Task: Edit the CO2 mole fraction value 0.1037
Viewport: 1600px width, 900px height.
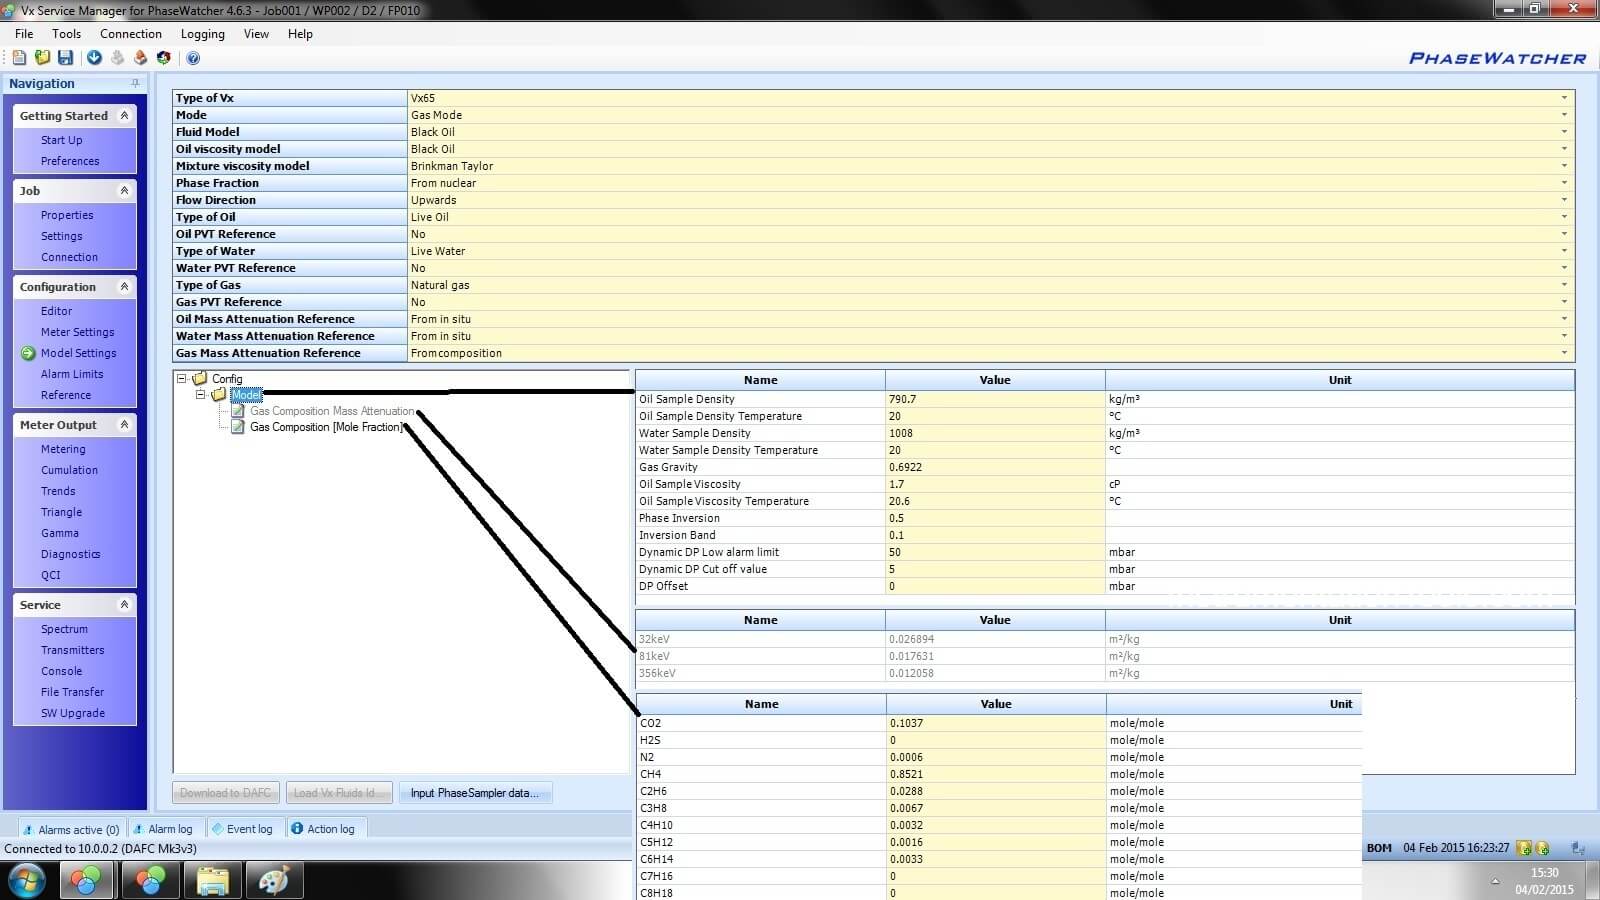Action: (995, 723)
